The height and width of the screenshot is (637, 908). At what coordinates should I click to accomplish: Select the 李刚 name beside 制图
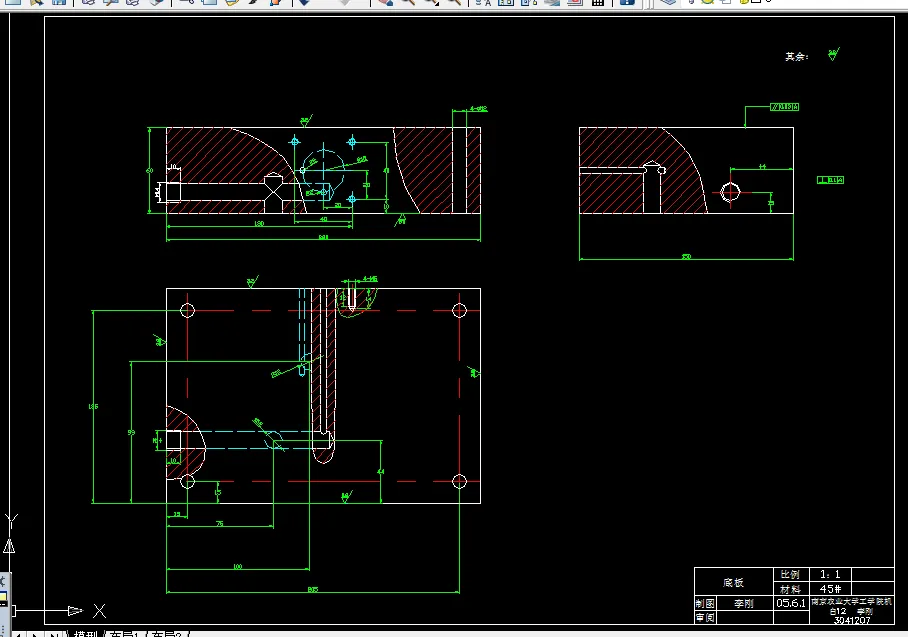point(744,603)
